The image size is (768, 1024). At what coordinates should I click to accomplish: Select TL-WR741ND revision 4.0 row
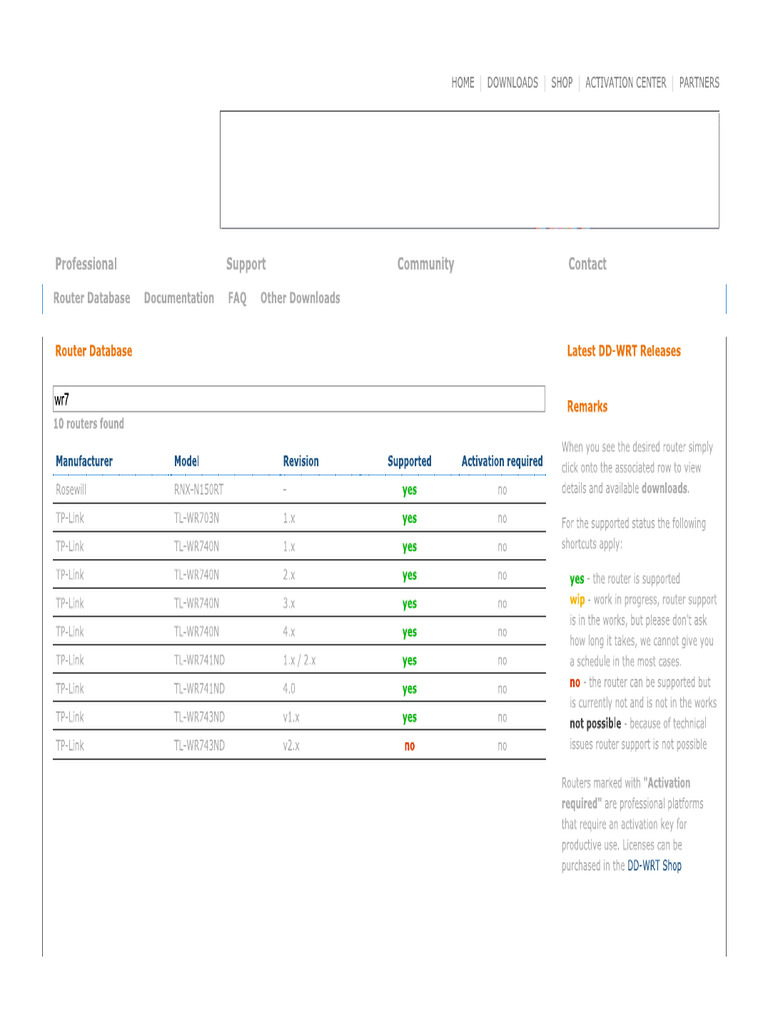(299, 689)
